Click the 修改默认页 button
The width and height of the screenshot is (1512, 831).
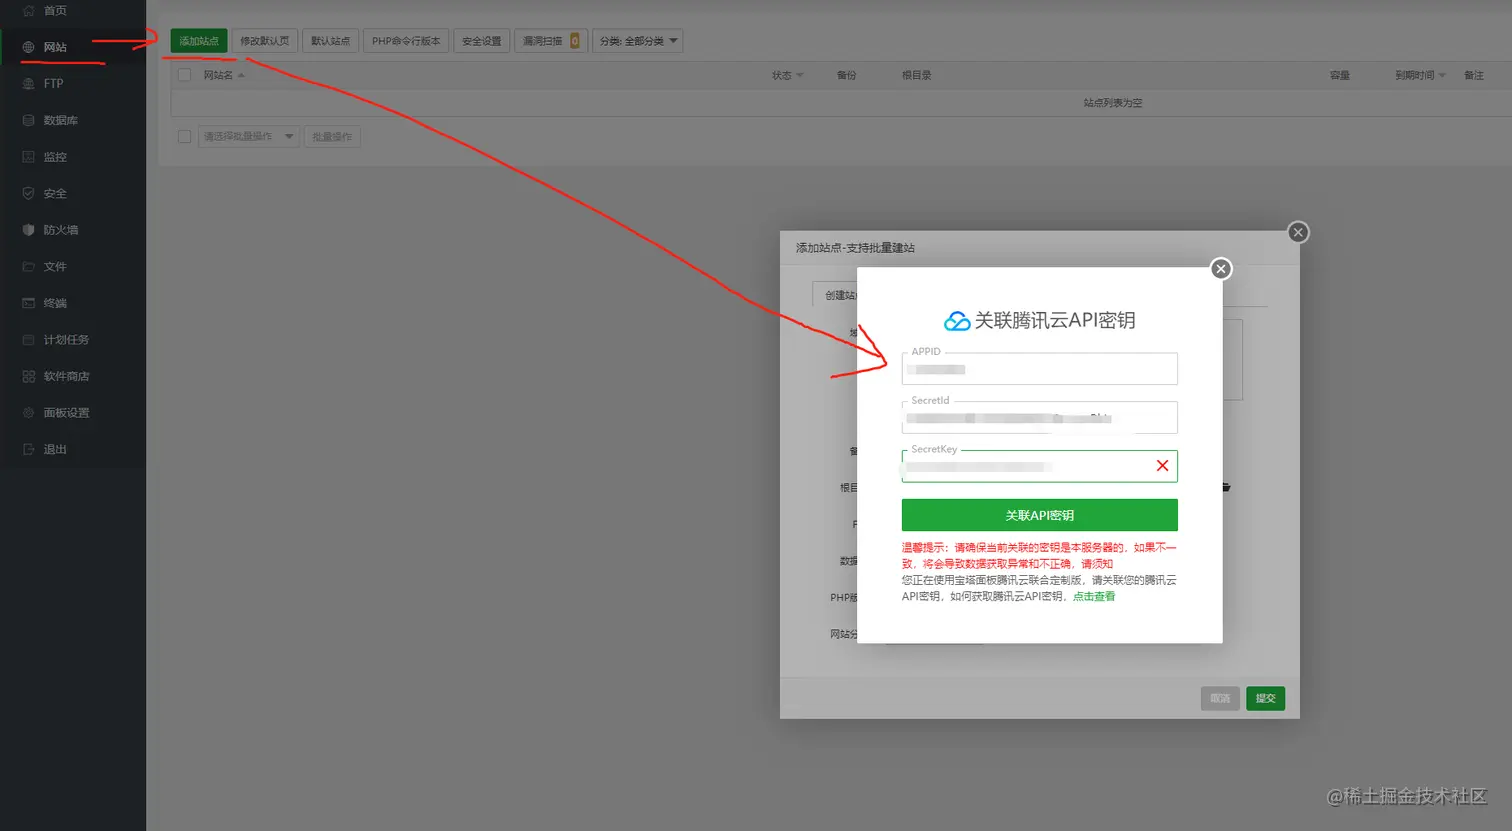pyautogui.click(x=265, y=41)
